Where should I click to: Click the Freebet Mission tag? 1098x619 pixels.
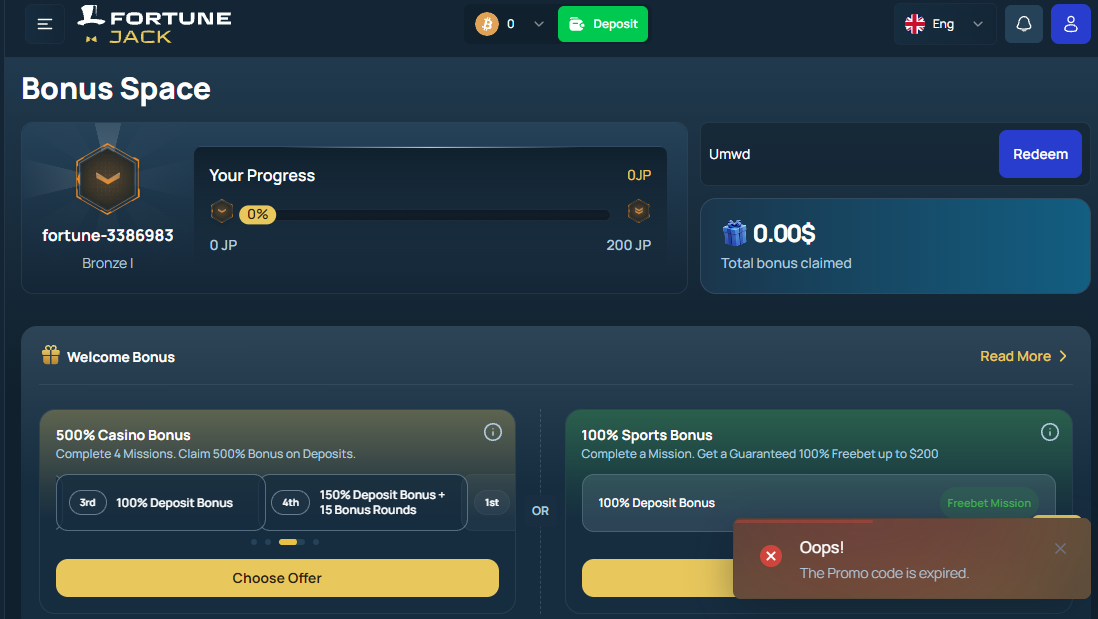(x=989, y=503)
